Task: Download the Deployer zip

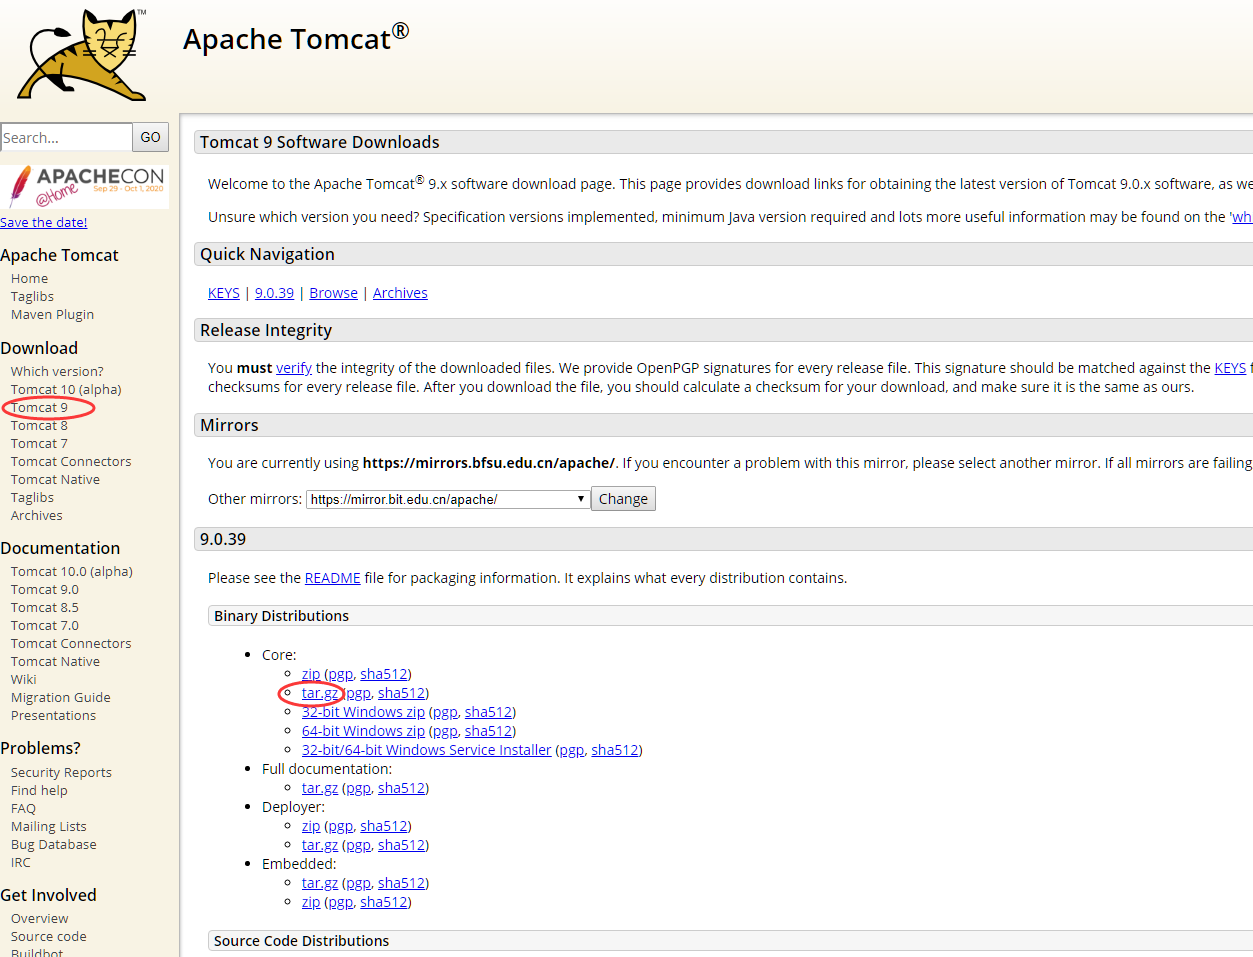Action: click(311, 826)
